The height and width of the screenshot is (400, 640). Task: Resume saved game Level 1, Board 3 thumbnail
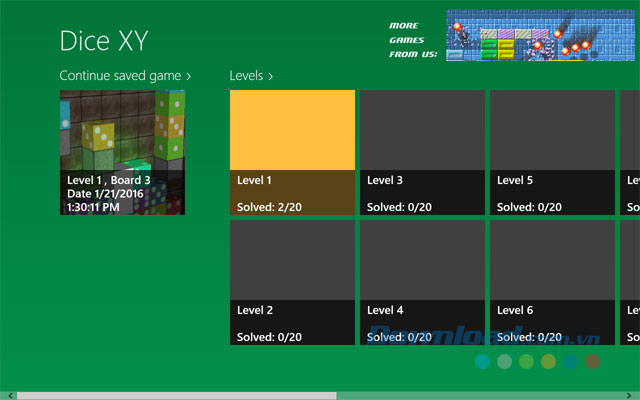point(122,152)
